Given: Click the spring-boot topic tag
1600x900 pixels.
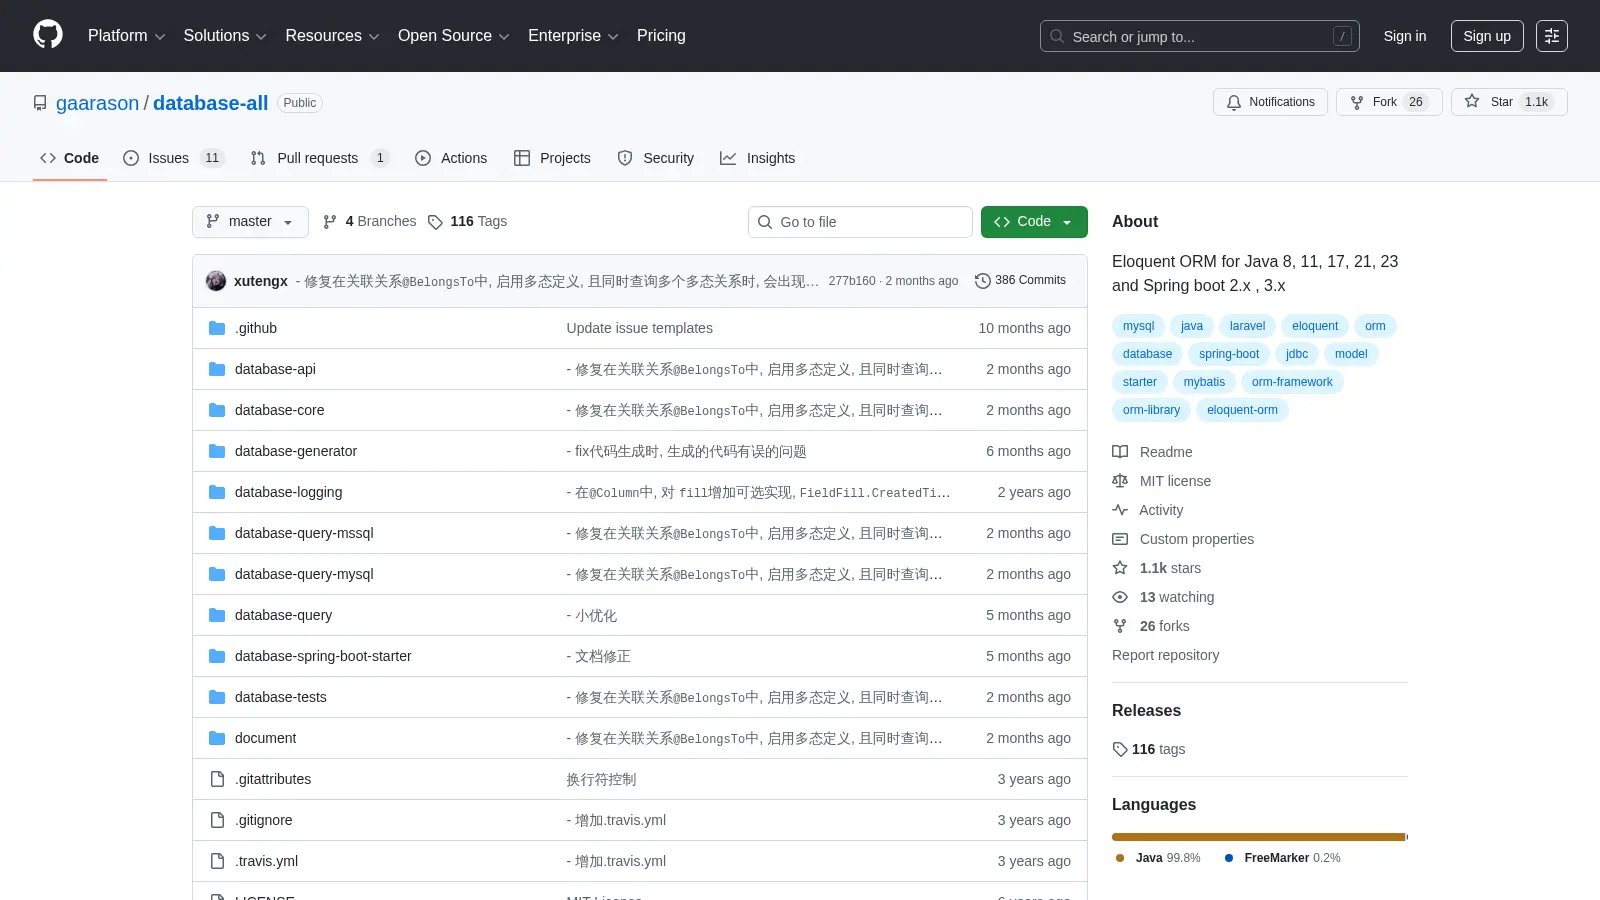Looking at the screenshot, I should click(1229, 354).
